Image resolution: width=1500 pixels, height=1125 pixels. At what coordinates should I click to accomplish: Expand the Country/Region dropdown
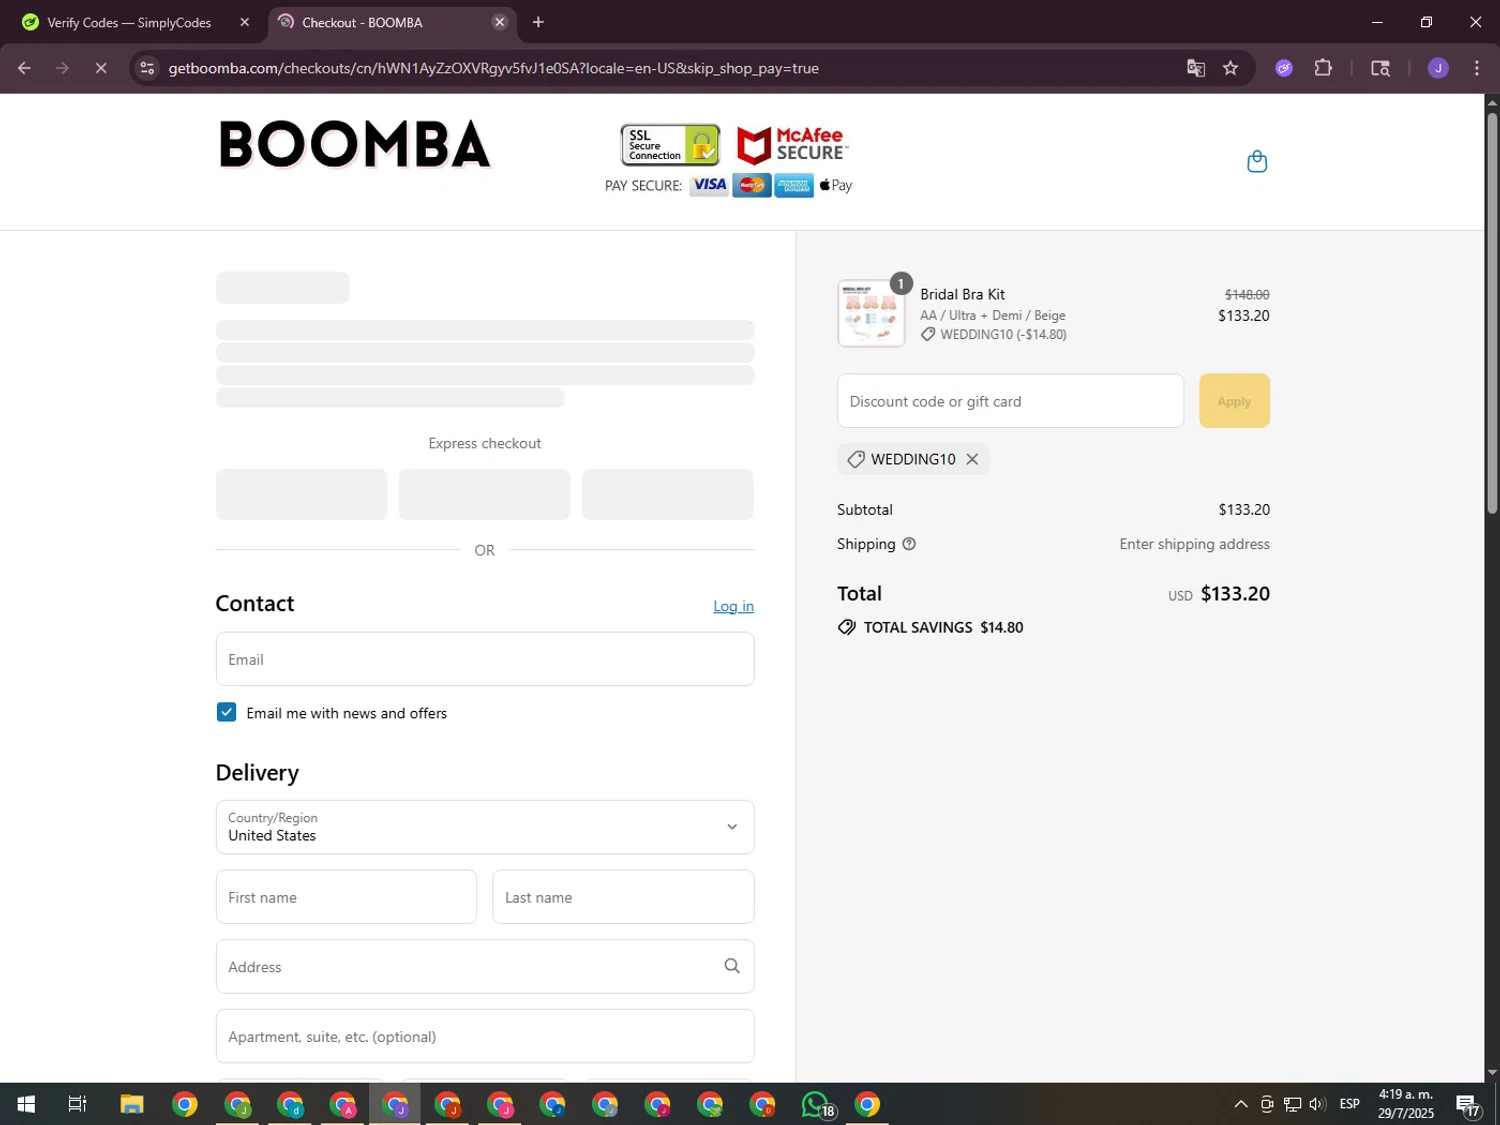[485, 827]
